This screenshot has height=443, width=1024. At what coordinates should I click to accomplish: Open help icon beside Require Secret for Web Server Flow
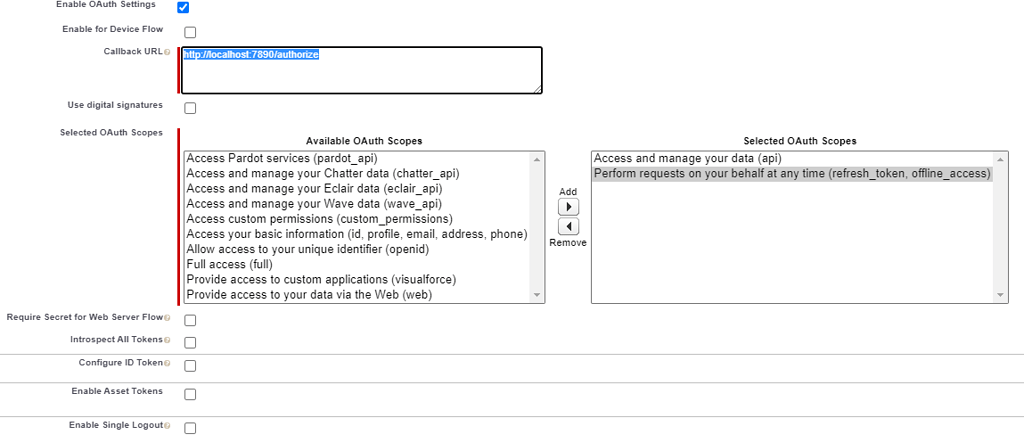167,318
